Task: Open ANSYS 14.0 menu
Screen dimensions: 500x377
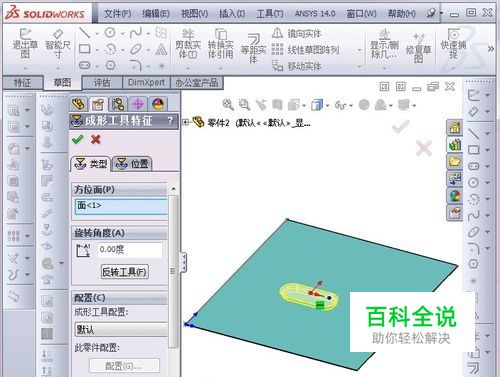Action: 315,14
